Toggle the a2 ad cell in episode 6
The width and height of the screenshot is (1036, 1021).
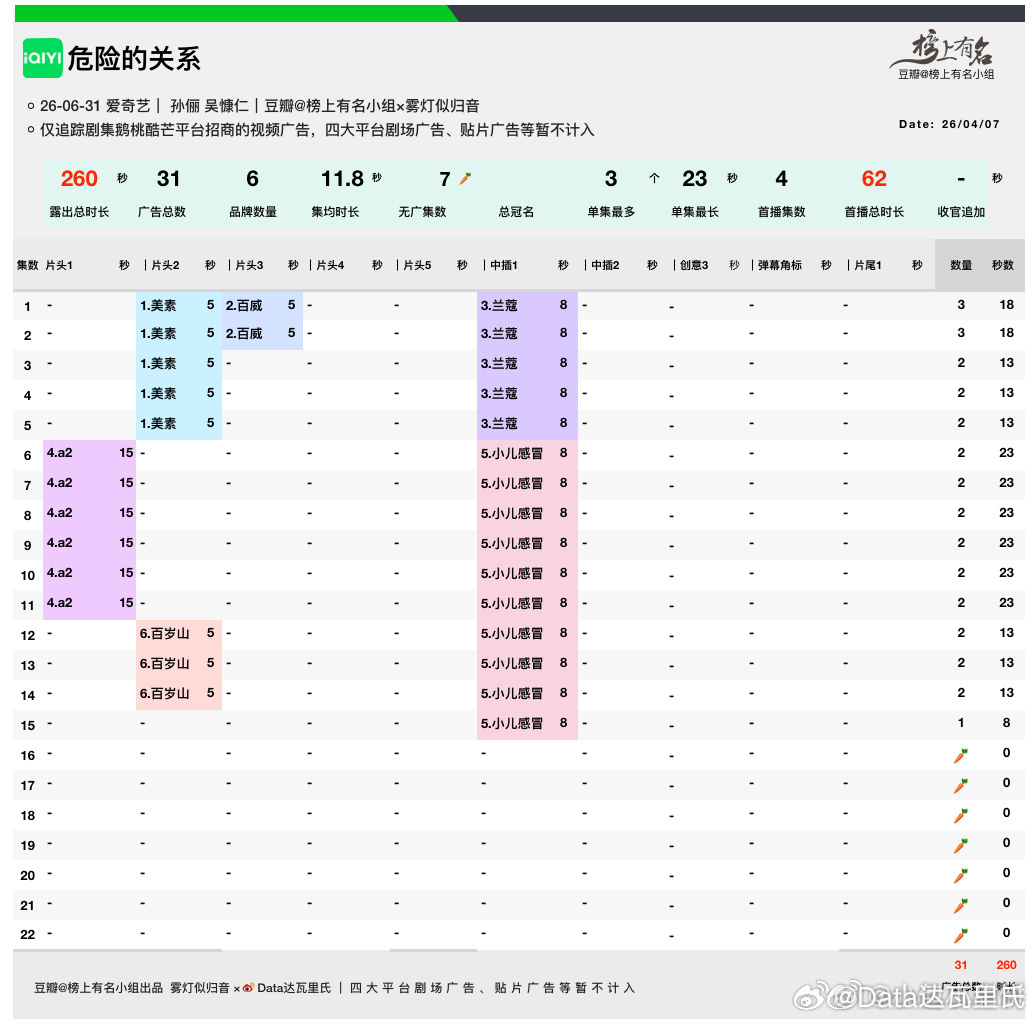(x=90, y=453)
